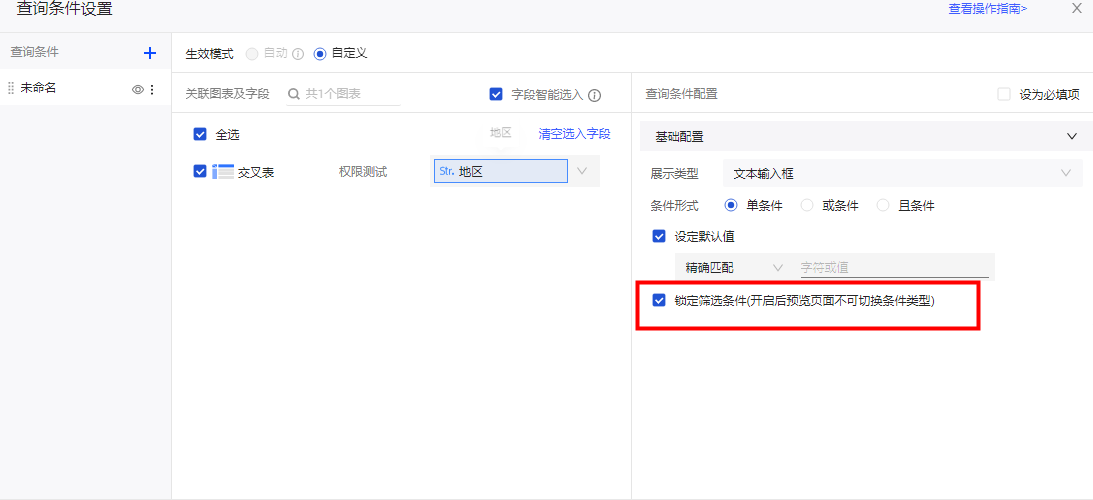This screenshot has height=500, width=1093.
Task: Toggle the eye icon for 未命名 condition
Action: (138, 89)
